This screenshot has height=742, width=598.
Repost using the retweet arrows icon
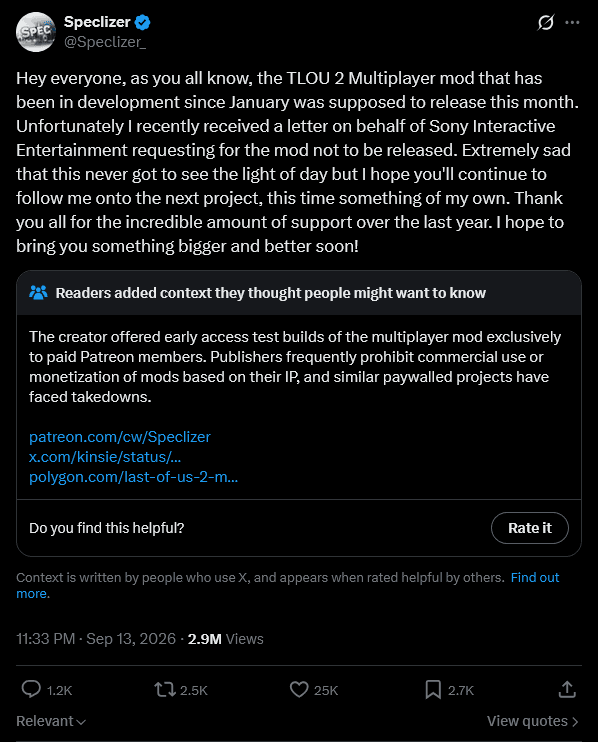(x=165, y=689)
